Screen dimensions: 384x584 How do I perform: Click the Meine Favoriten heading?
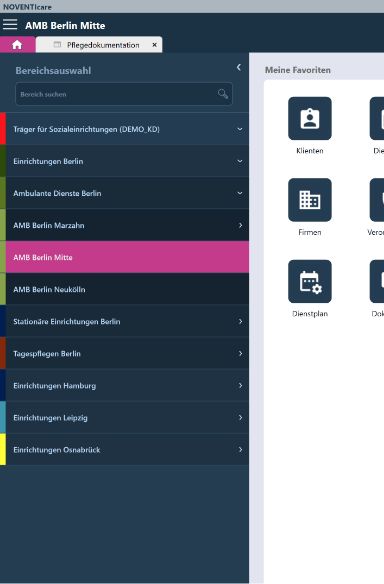[298, 70]
